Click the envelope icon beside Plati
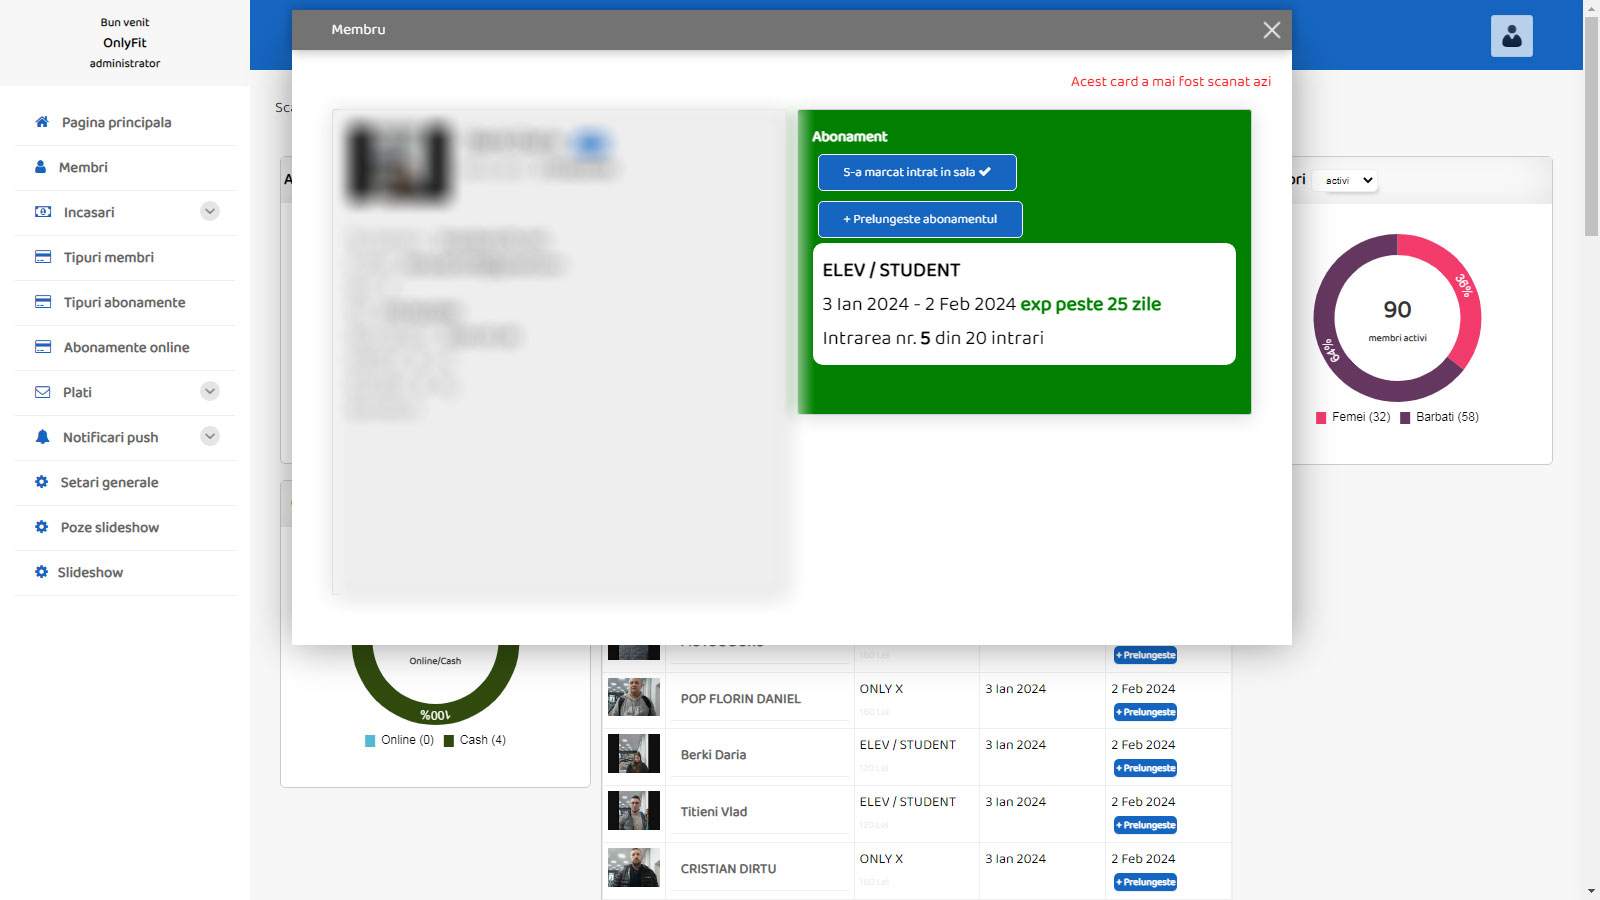The image size is (1600, 900). tap(43, 392)
